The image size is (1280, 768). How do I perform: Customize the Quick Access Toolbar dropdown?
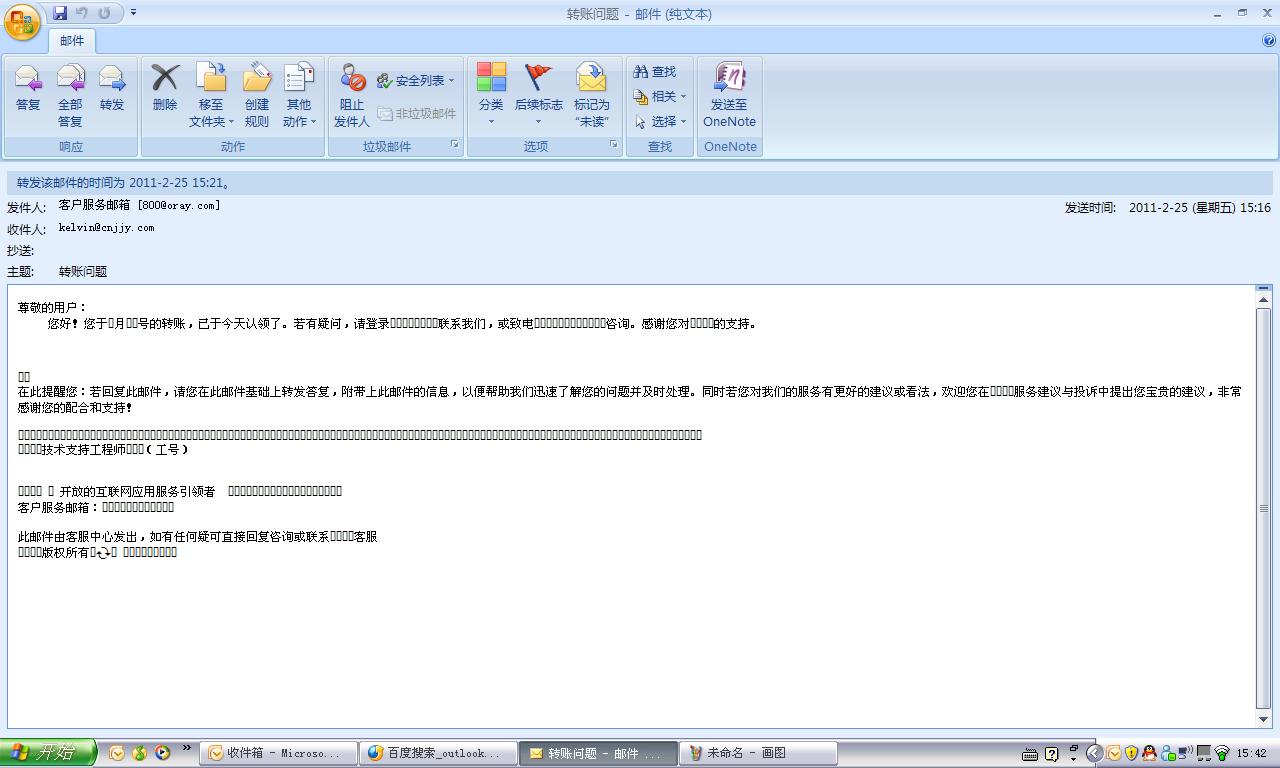pyautogui.click(x=133, y=13)
